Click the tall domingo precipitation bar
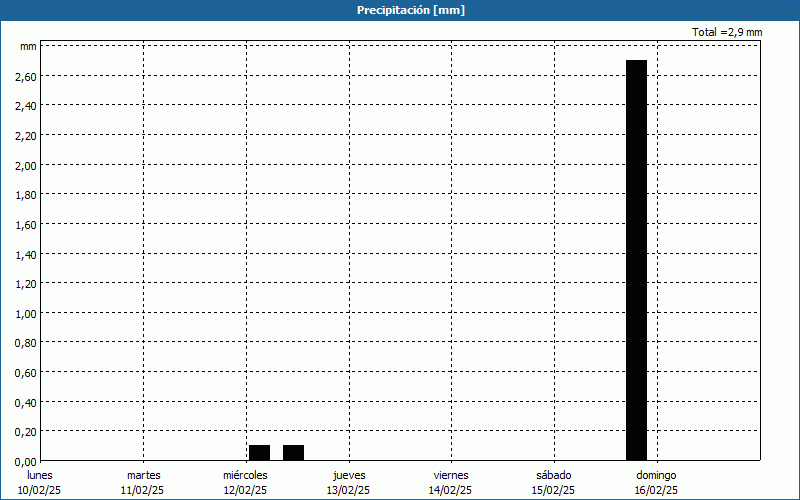The width and height of the screenshot is (800, 500). coord(636,260)
